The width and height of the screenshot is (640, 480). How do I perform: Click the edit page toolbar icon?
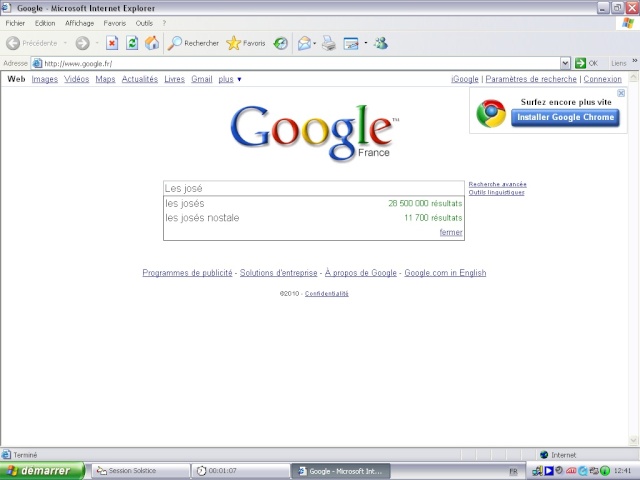(351, 43)
